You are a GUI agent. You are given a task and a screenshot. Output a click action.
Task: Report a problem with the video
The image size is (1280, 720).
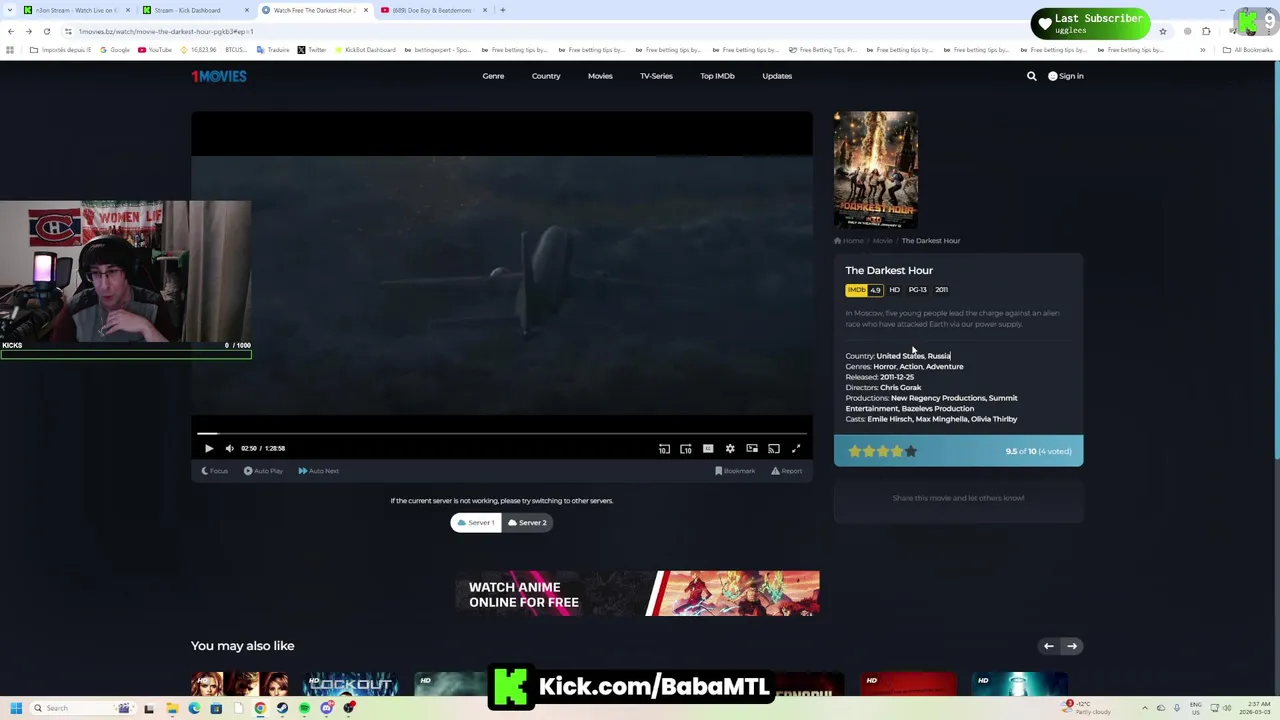pos(786,471)
